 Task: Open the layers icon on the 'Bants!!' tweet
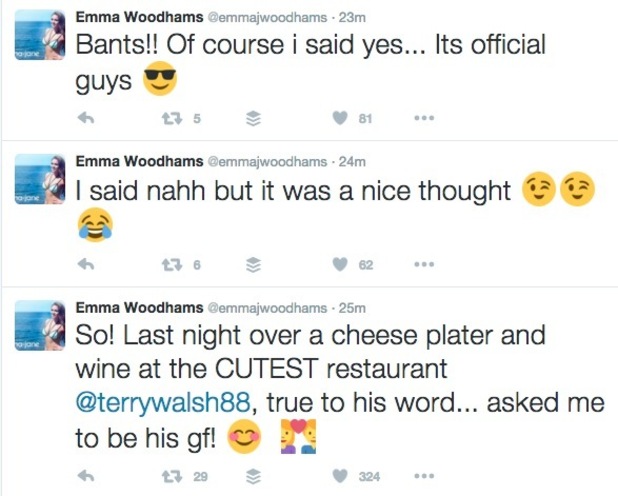(253, 118)
